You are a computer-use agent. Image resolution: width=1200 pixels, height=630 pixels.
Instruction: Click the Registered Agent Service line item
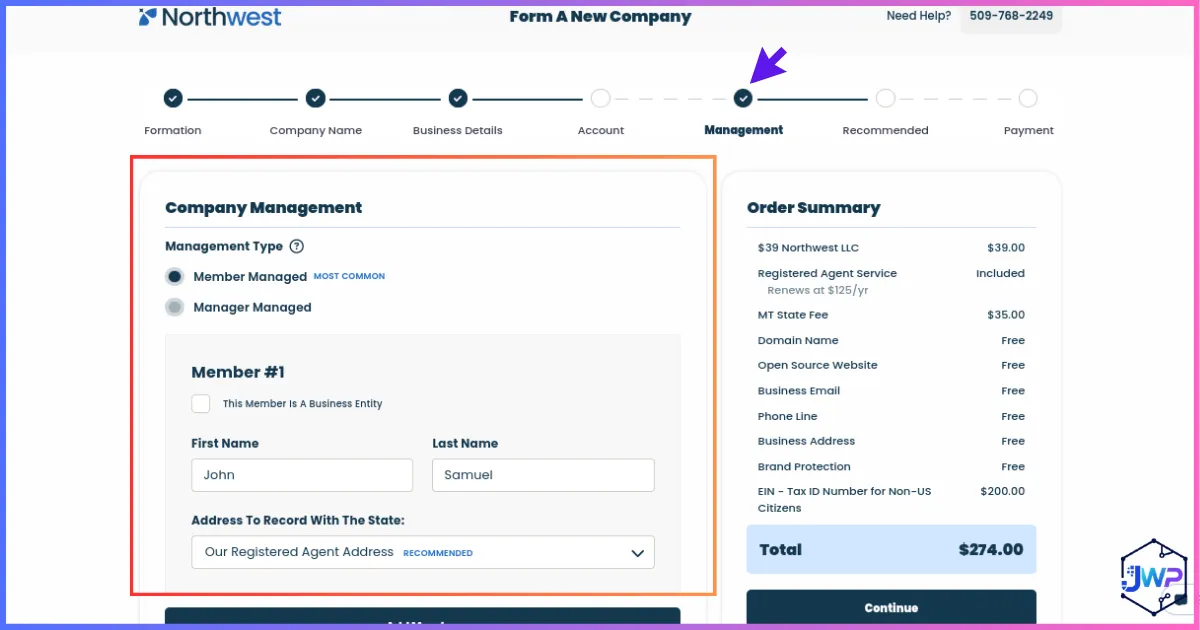891,273
